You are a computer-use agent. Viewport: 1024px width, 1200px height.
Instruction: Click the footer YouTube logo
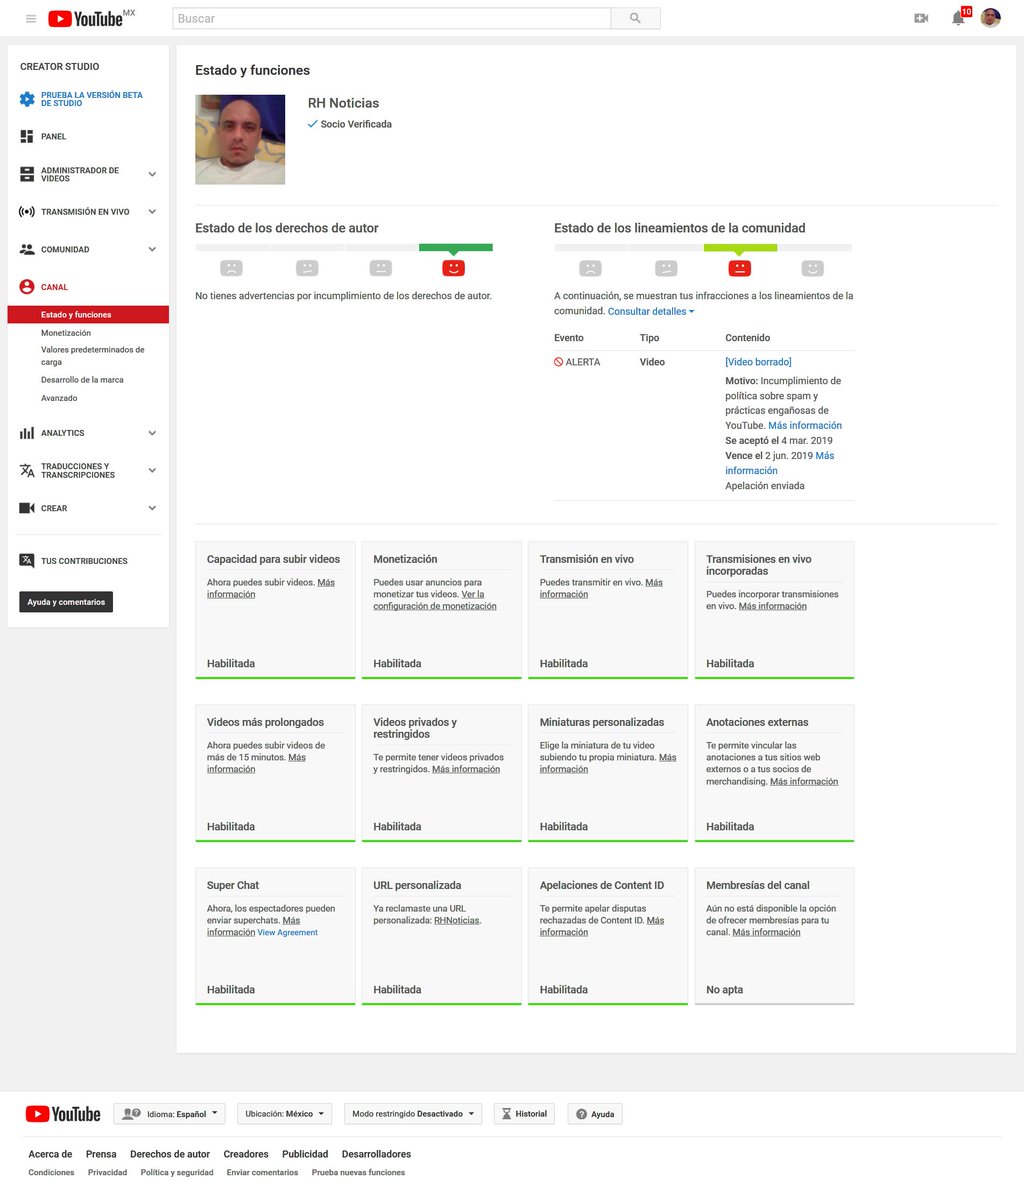click(63, 1114)
